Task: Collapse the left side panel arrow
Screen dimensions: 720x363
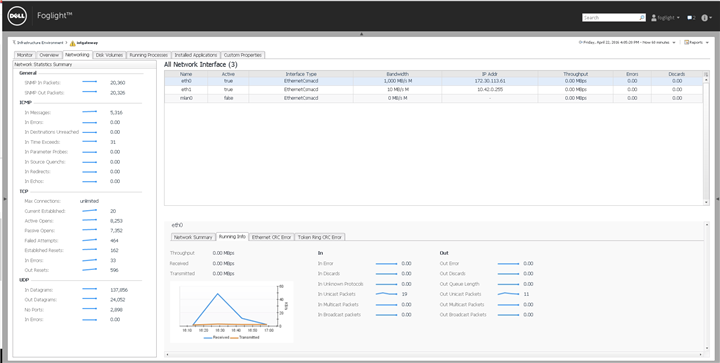Action: [5, 199]
